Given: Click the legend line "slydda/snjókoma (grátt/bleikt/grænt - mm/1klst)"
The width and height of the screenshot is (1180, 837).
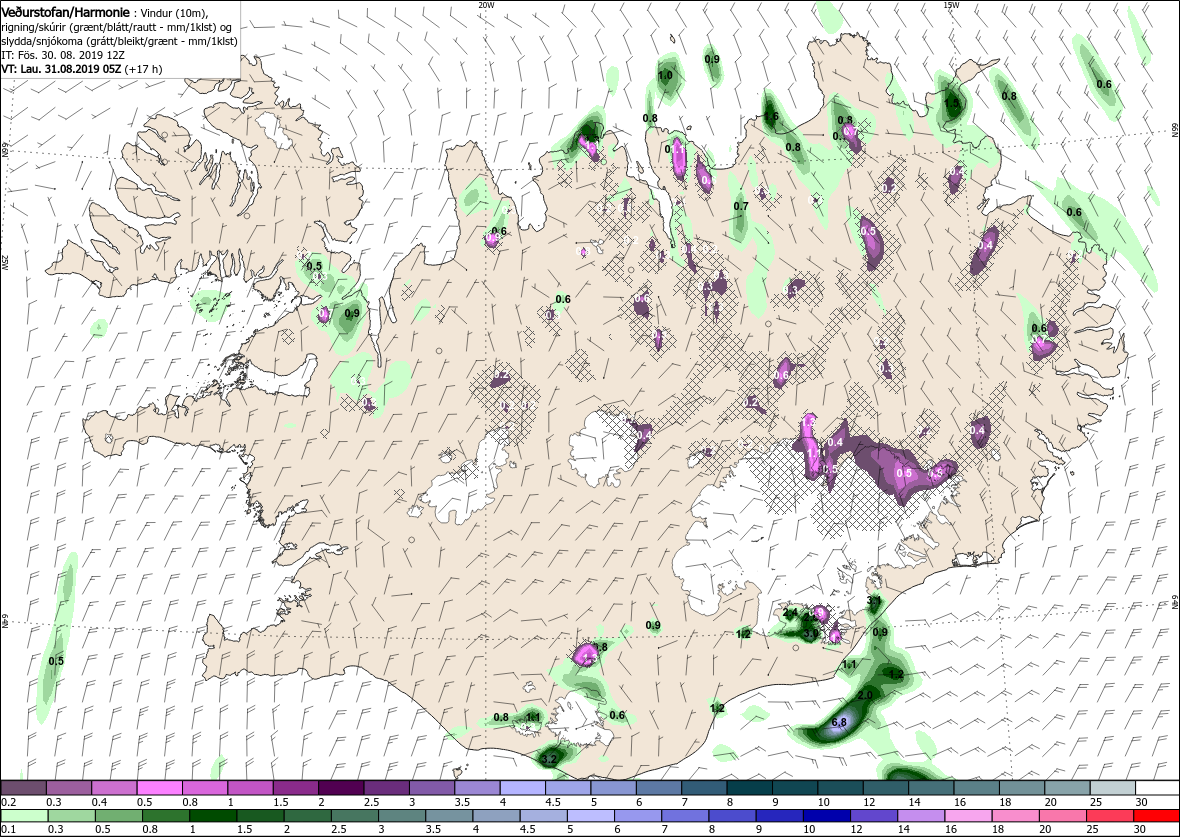Looking at the screenshot, I should pos(120,41).
